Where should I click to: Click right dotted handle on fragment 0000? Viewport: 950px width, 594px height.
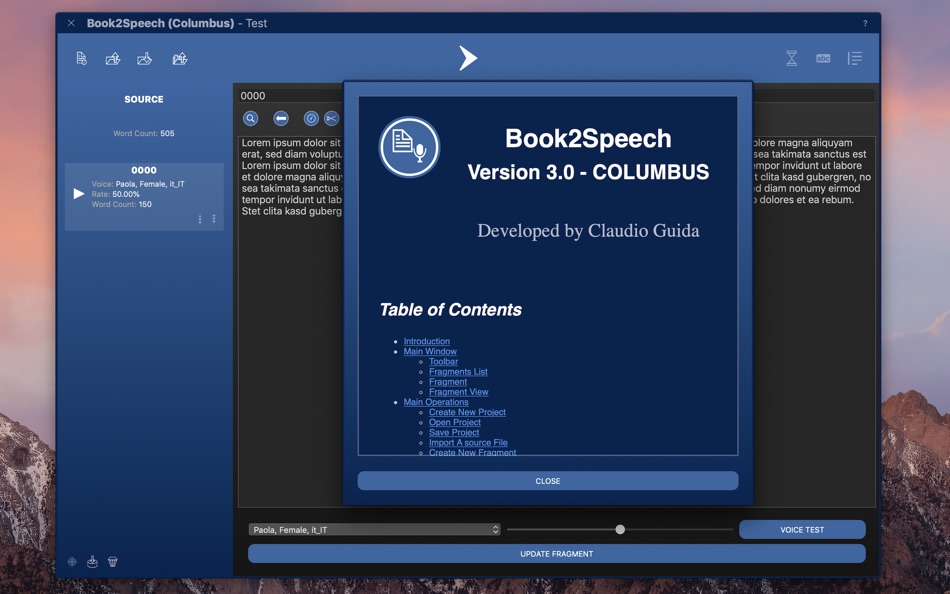(214, 218)
